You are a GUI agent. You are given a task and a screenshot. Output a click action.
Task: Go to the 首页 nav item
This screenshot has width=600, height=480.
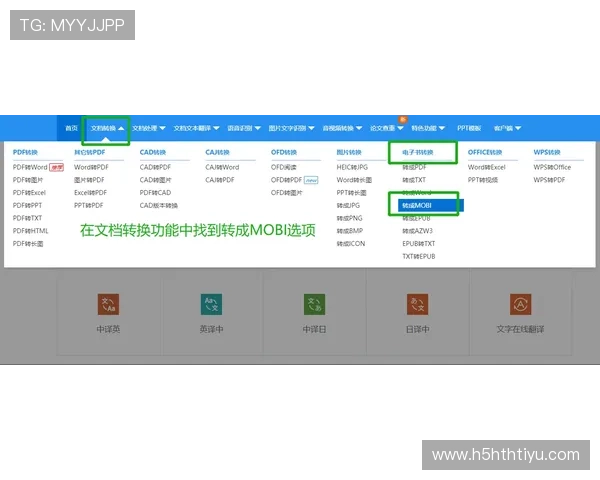tap(71, 128)
